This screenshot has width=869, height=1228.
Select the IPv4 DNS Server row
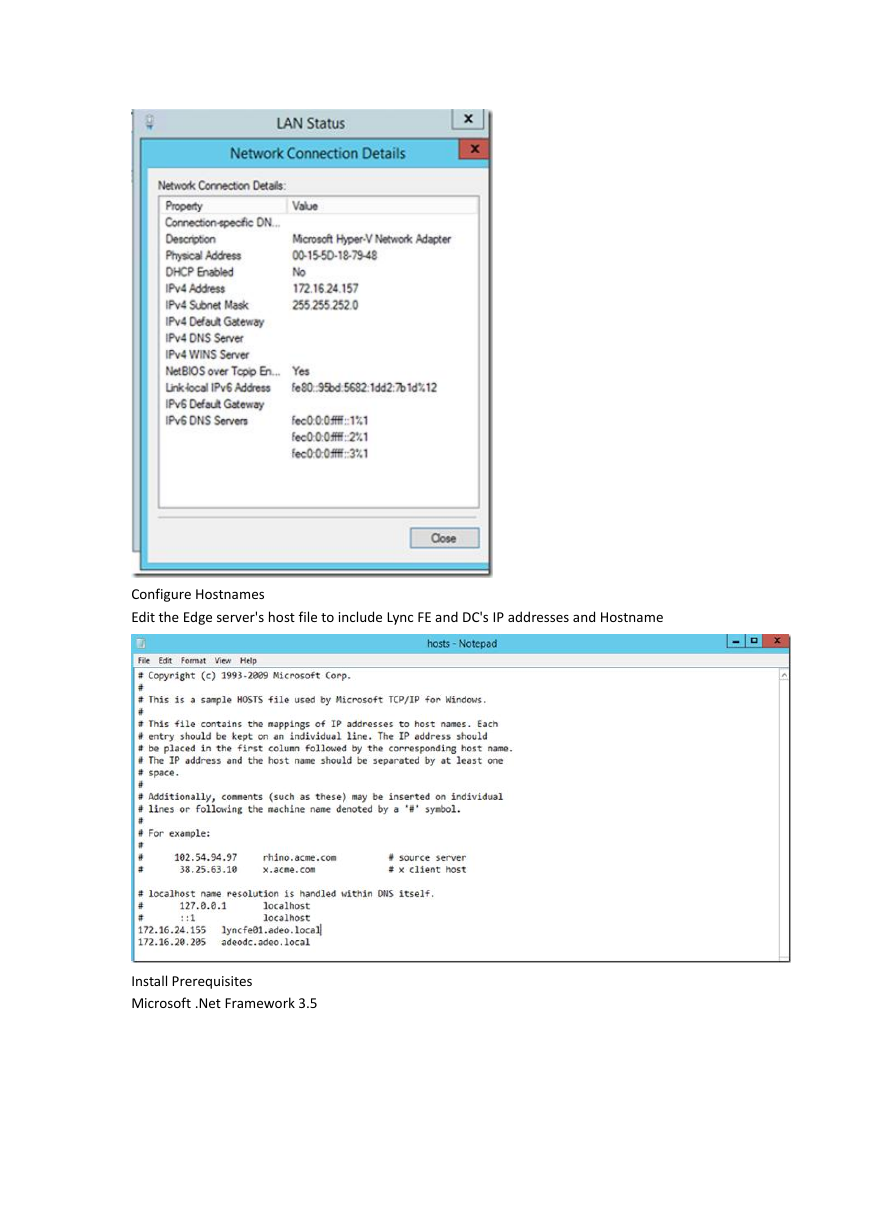(318, 338)
